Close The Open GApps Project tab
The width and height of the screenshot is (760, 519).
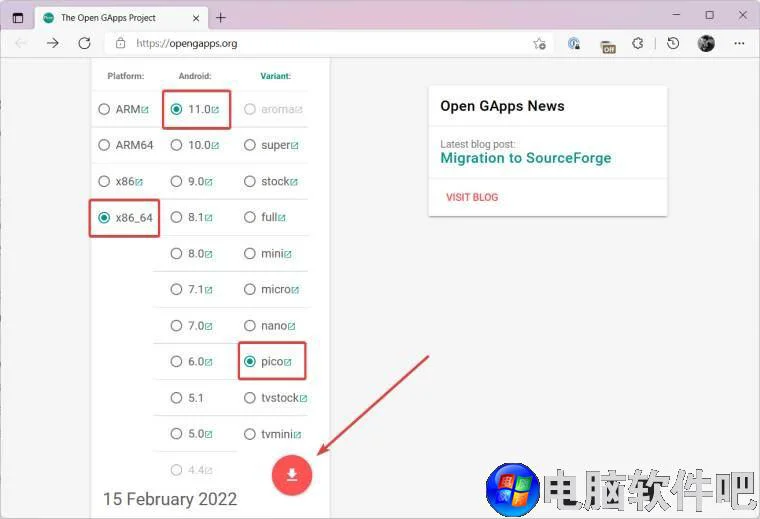point(196,18)
